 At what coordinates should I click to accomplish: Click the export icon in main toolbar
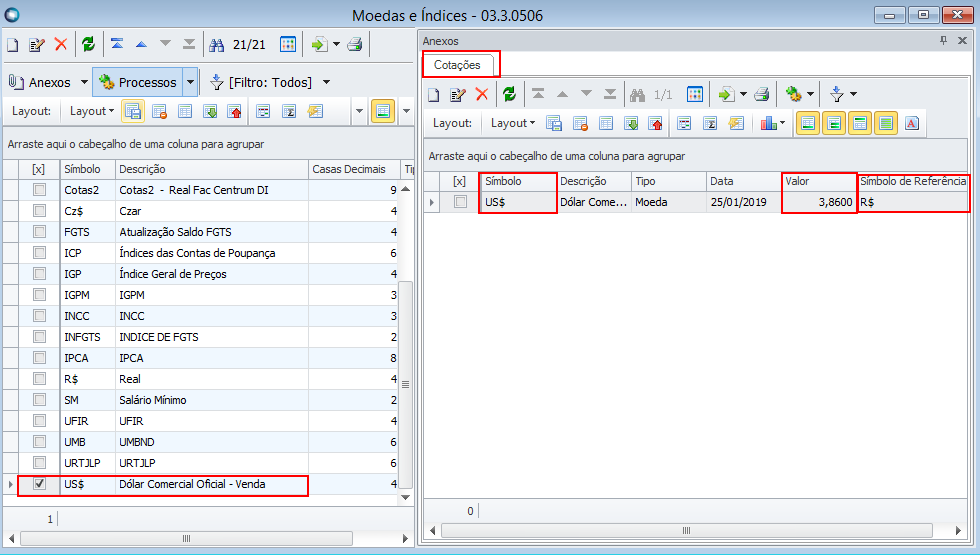(x=319, y=44)
